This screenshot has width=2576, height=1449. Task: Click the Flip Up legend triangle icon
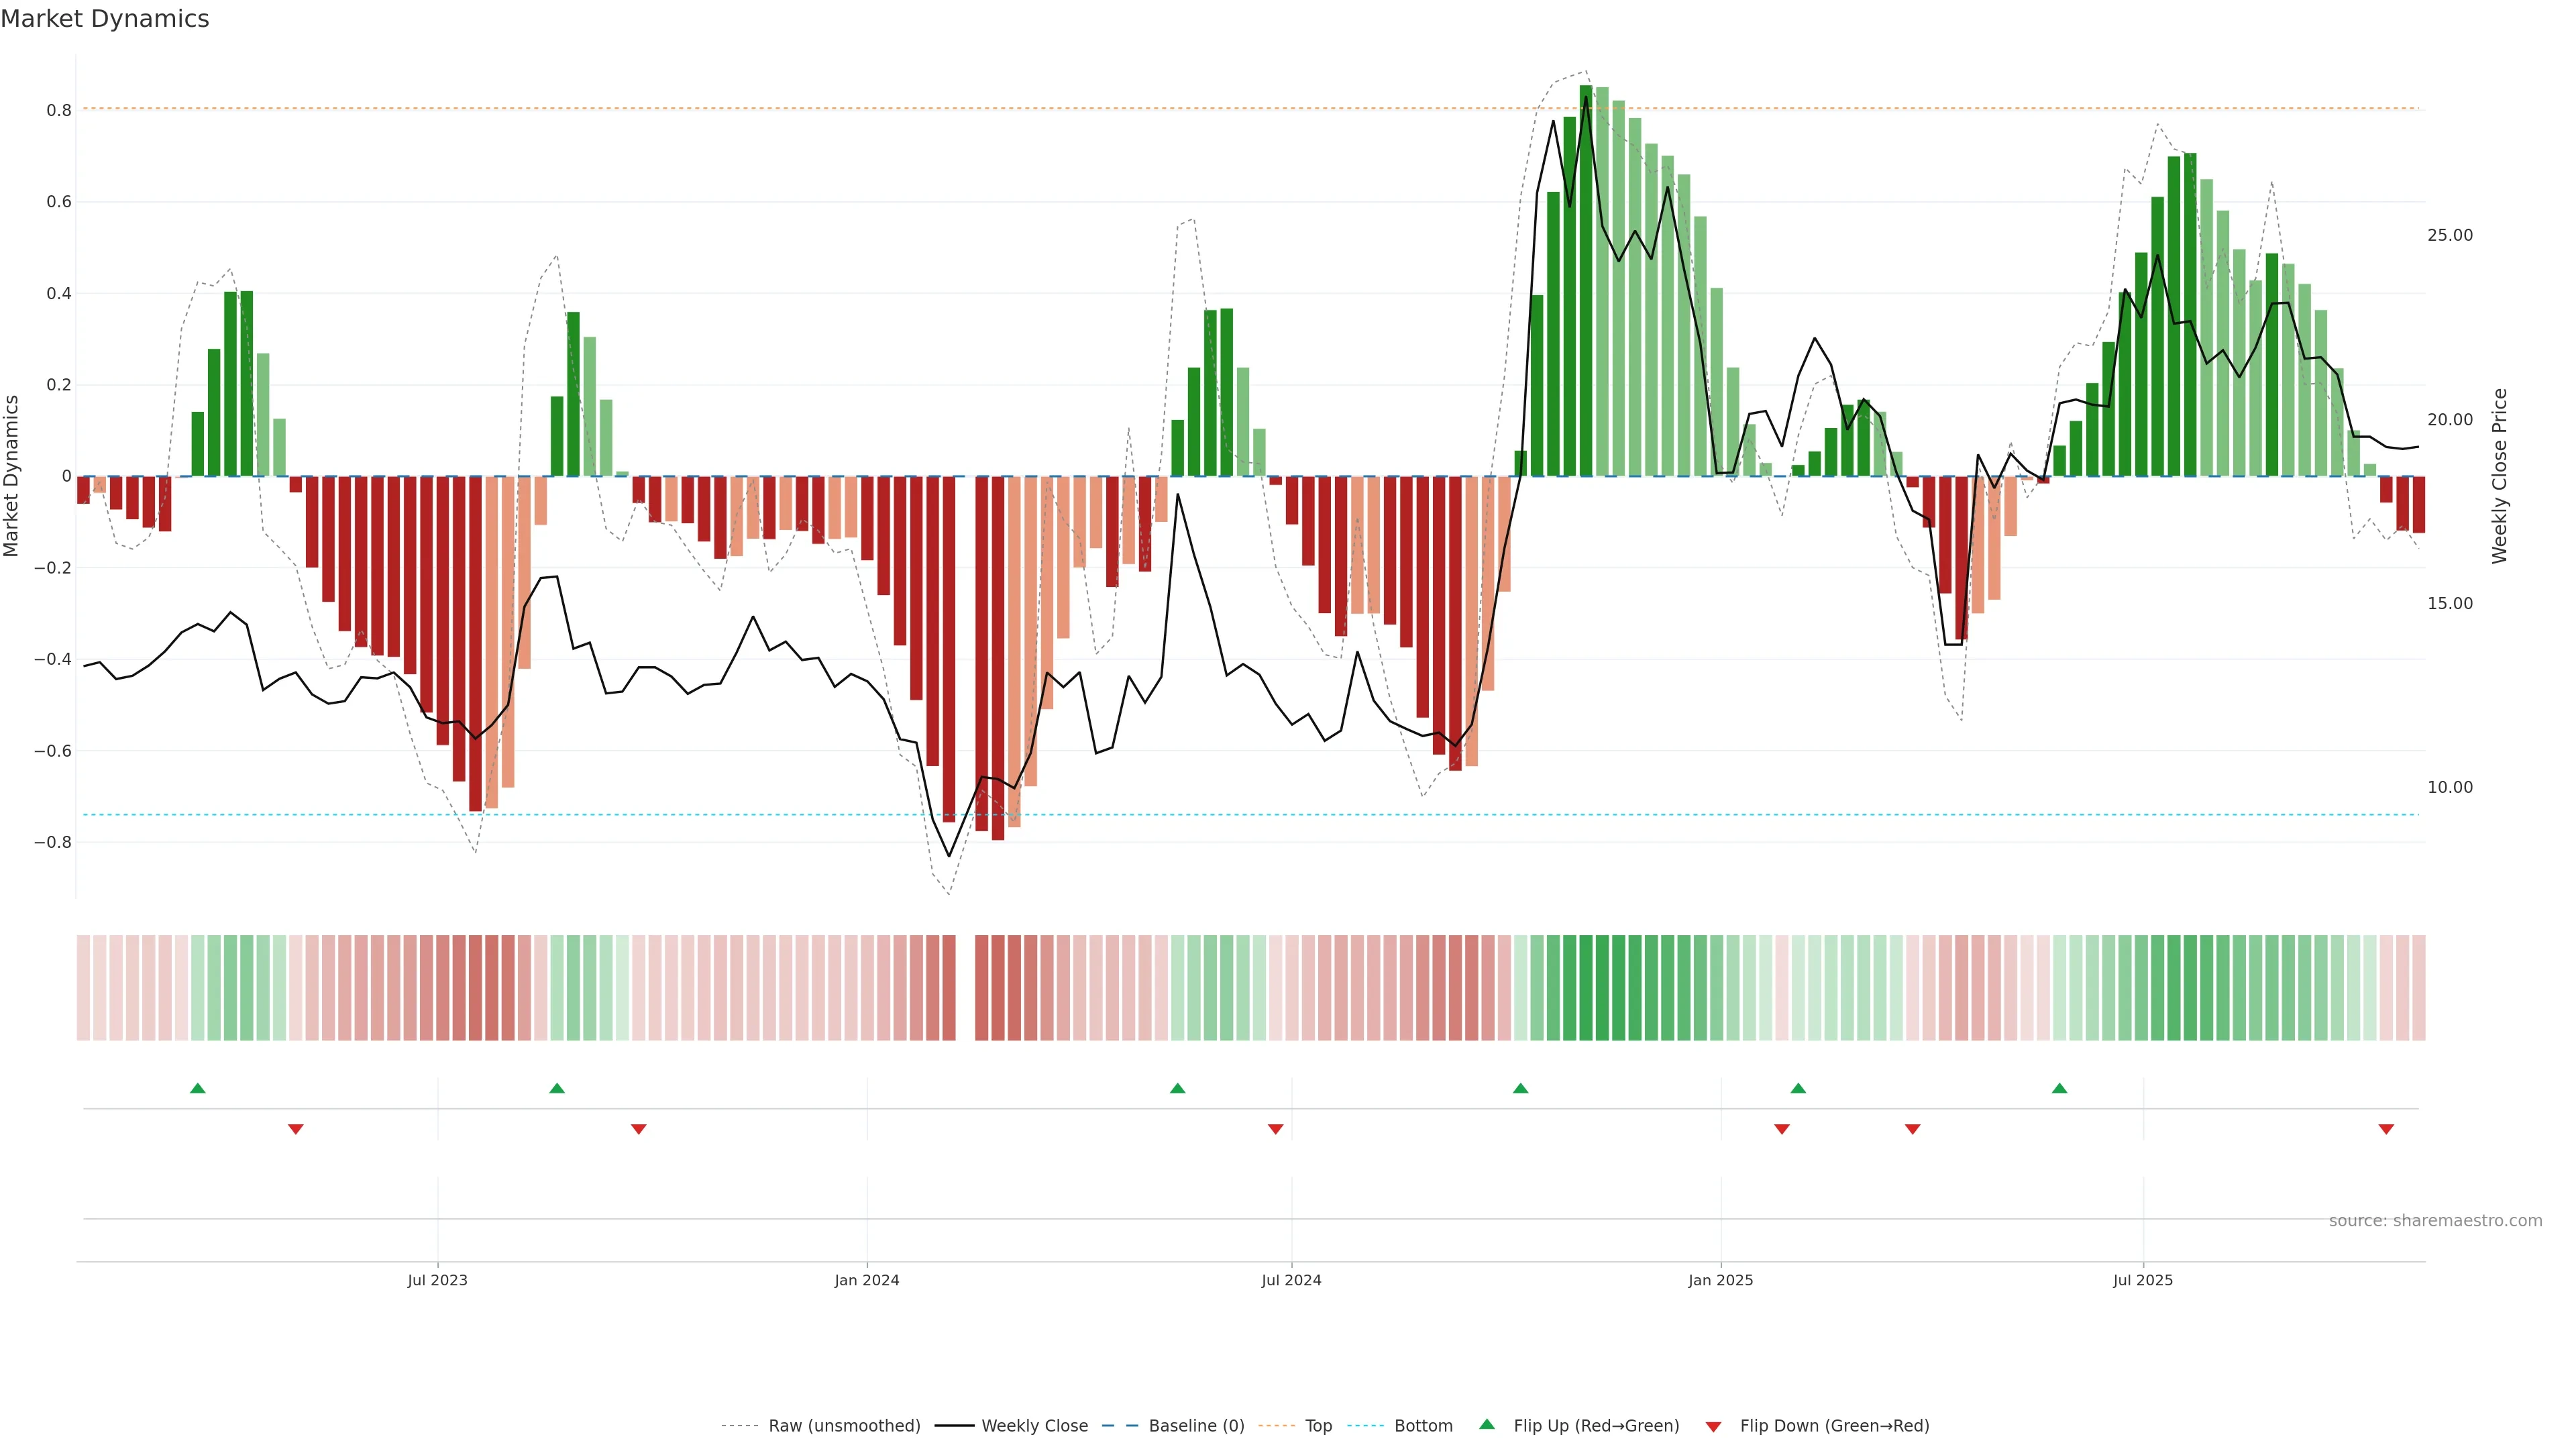(x=1487, y=1424)
